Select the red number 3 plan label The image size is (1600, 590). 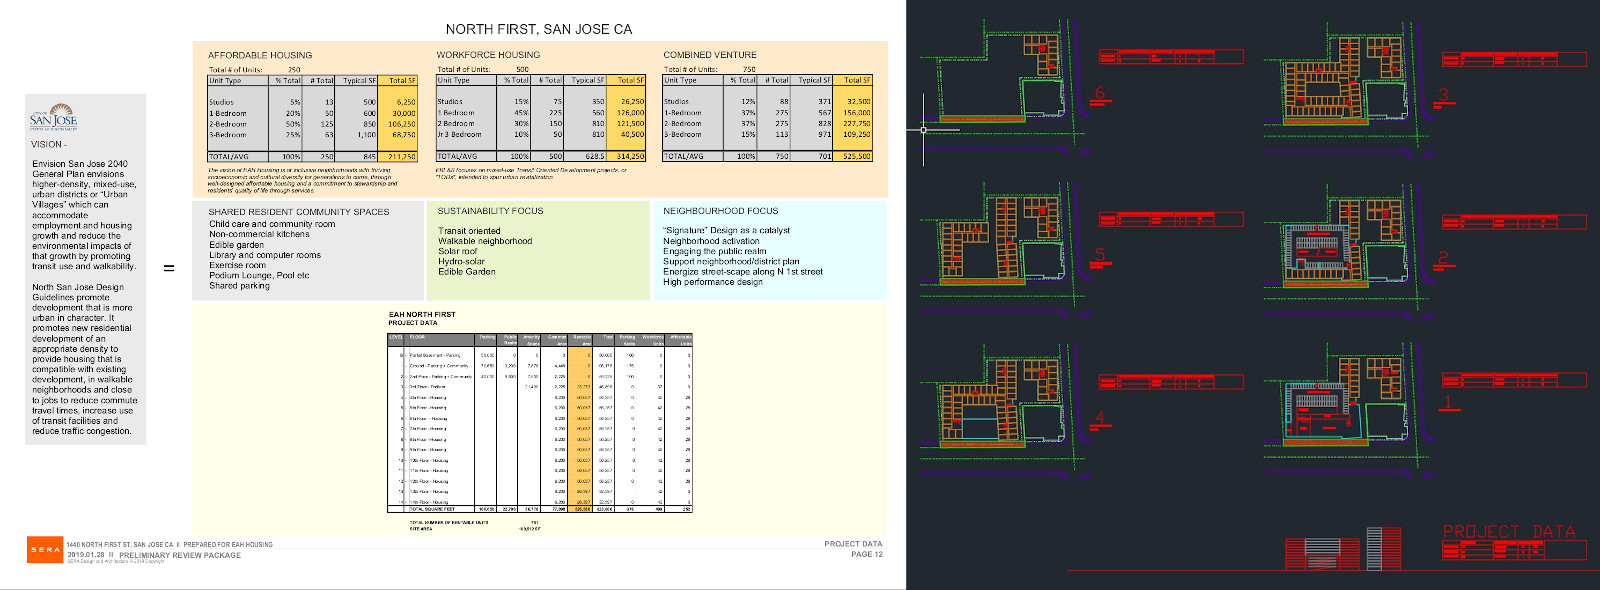pyautogui.click(x=1443, y=96)
